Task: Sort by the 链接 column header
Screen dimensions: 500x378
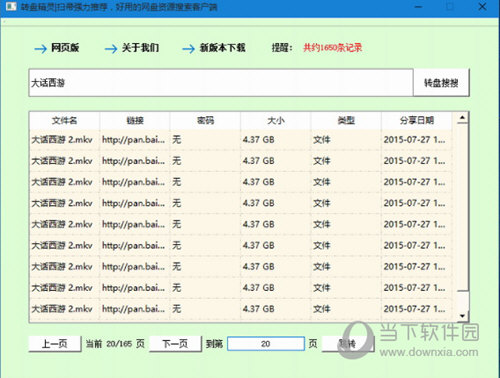Action: (135, 120)
